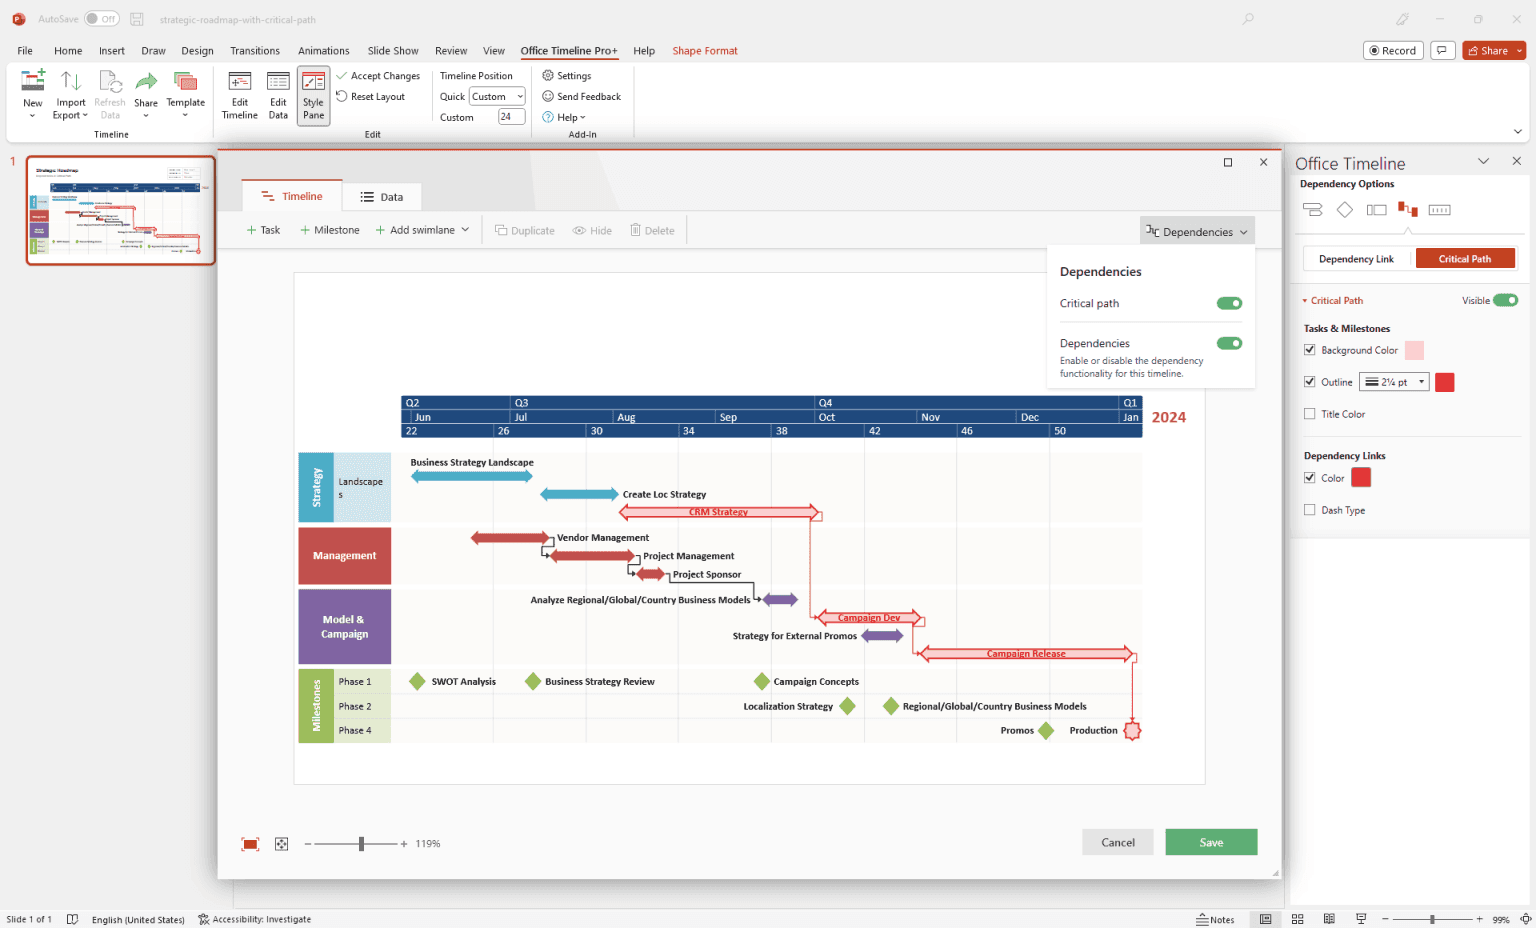The width and height of the screenshot is (1536, 928).
Task: Expand the Add swimlane dropdown
Action: point(467,229)
